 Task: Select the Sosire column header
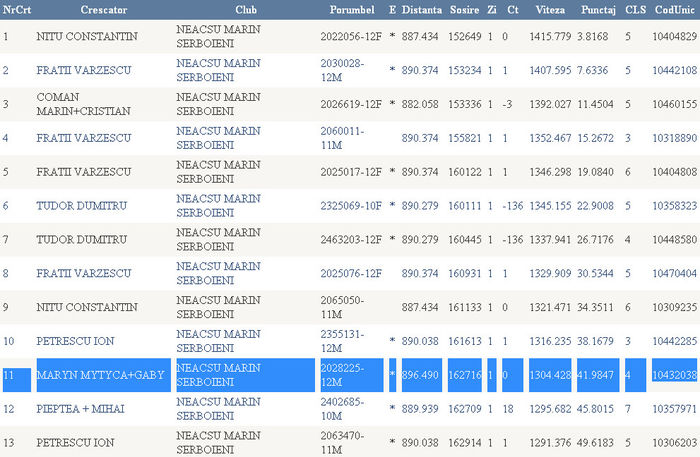463,9
